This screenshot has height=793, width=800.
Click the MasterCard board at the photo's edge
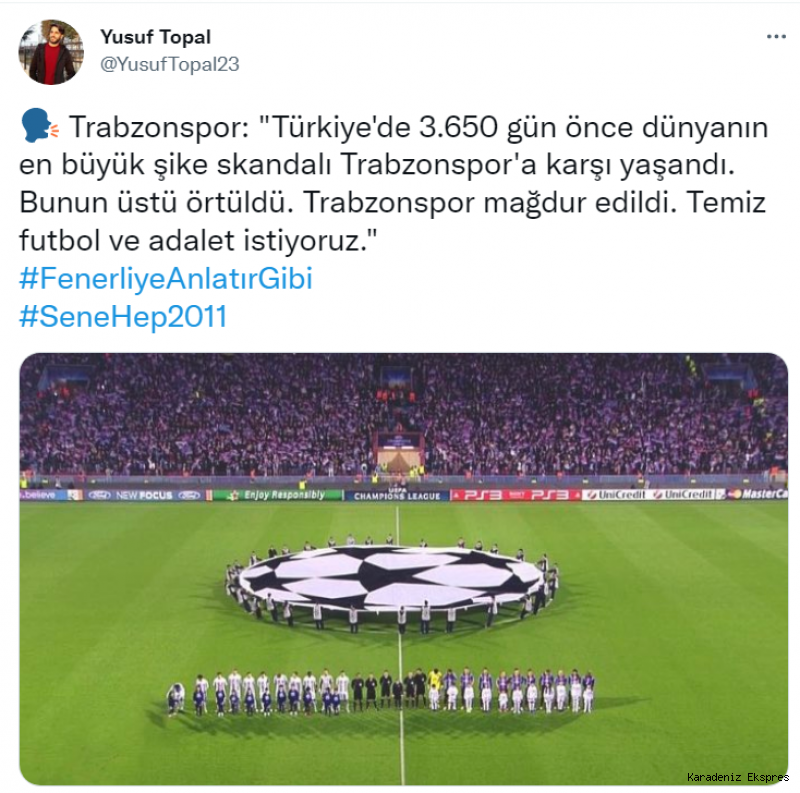point(757,494)
